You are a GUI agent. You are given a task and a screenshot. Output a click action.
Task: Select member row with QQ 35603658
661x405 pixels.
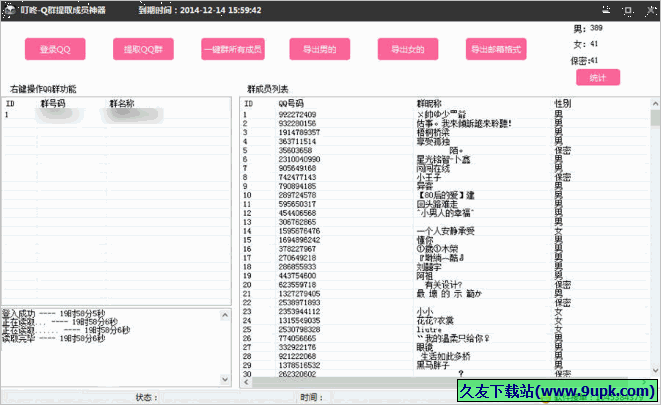point(446,150)
